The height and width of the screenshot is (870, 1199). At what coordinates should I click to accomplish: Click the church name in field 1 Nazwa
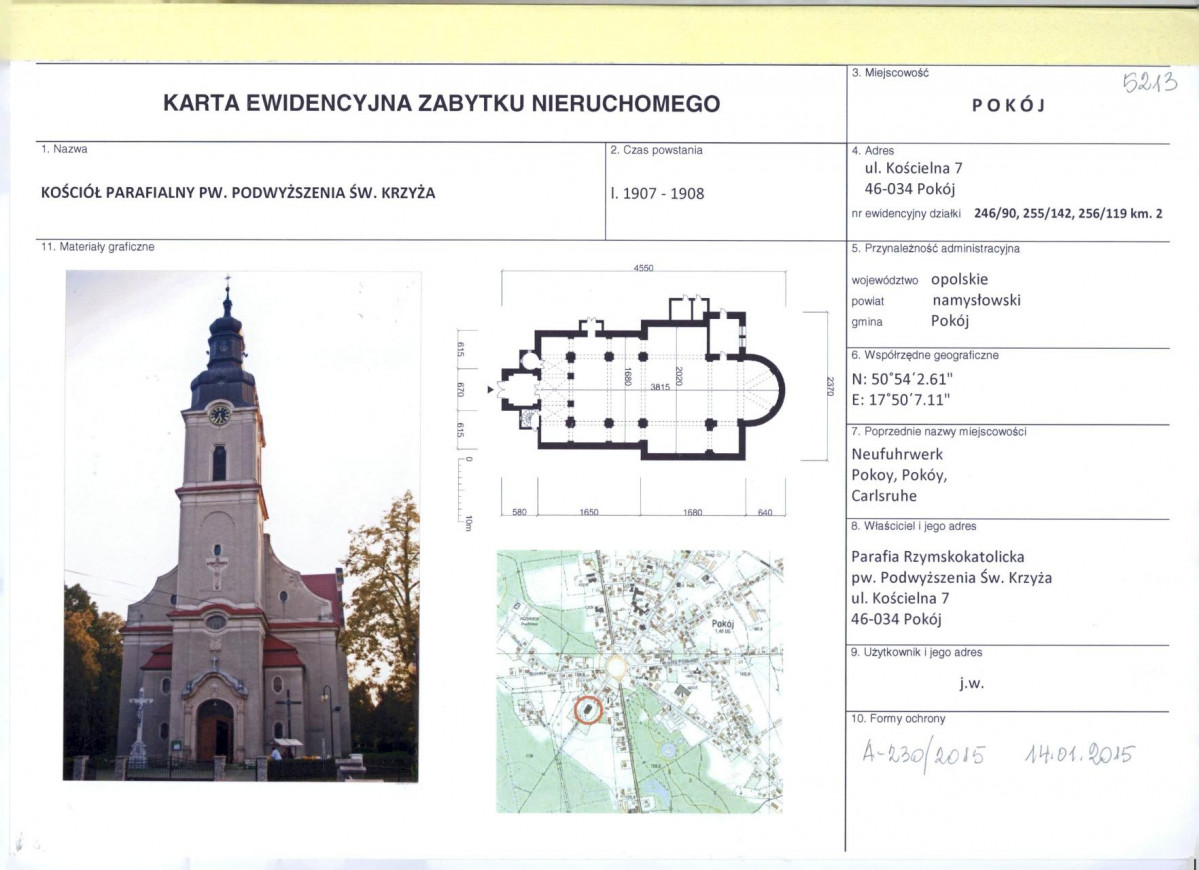click(238, 193)
